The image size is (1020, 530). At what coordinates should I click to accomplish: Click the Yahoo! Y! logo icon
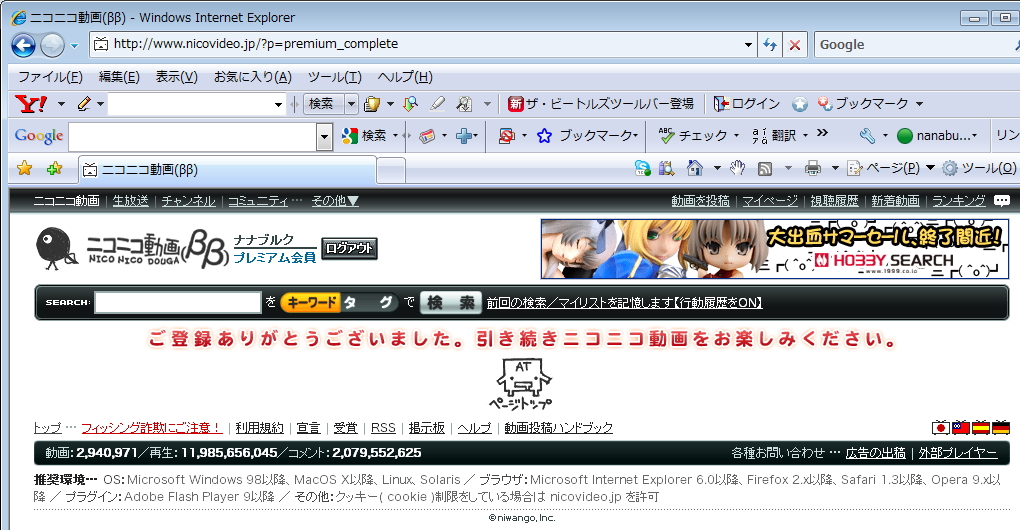pyautogui.click(x=31, y=104)
